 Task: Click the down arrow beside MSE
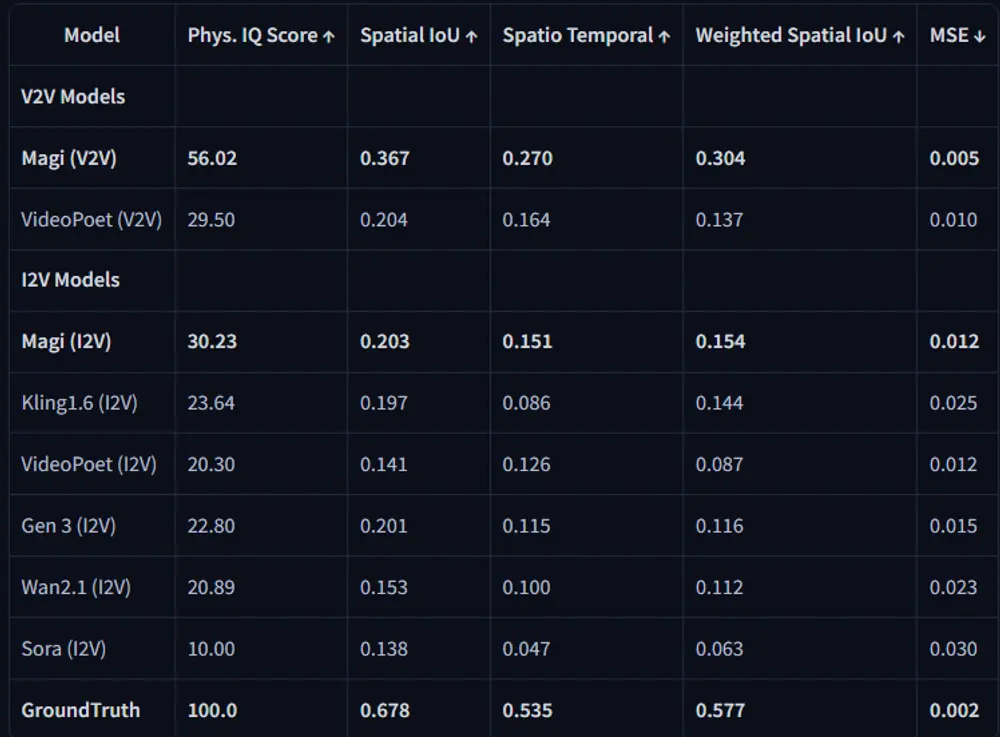[x=980, y=37]
